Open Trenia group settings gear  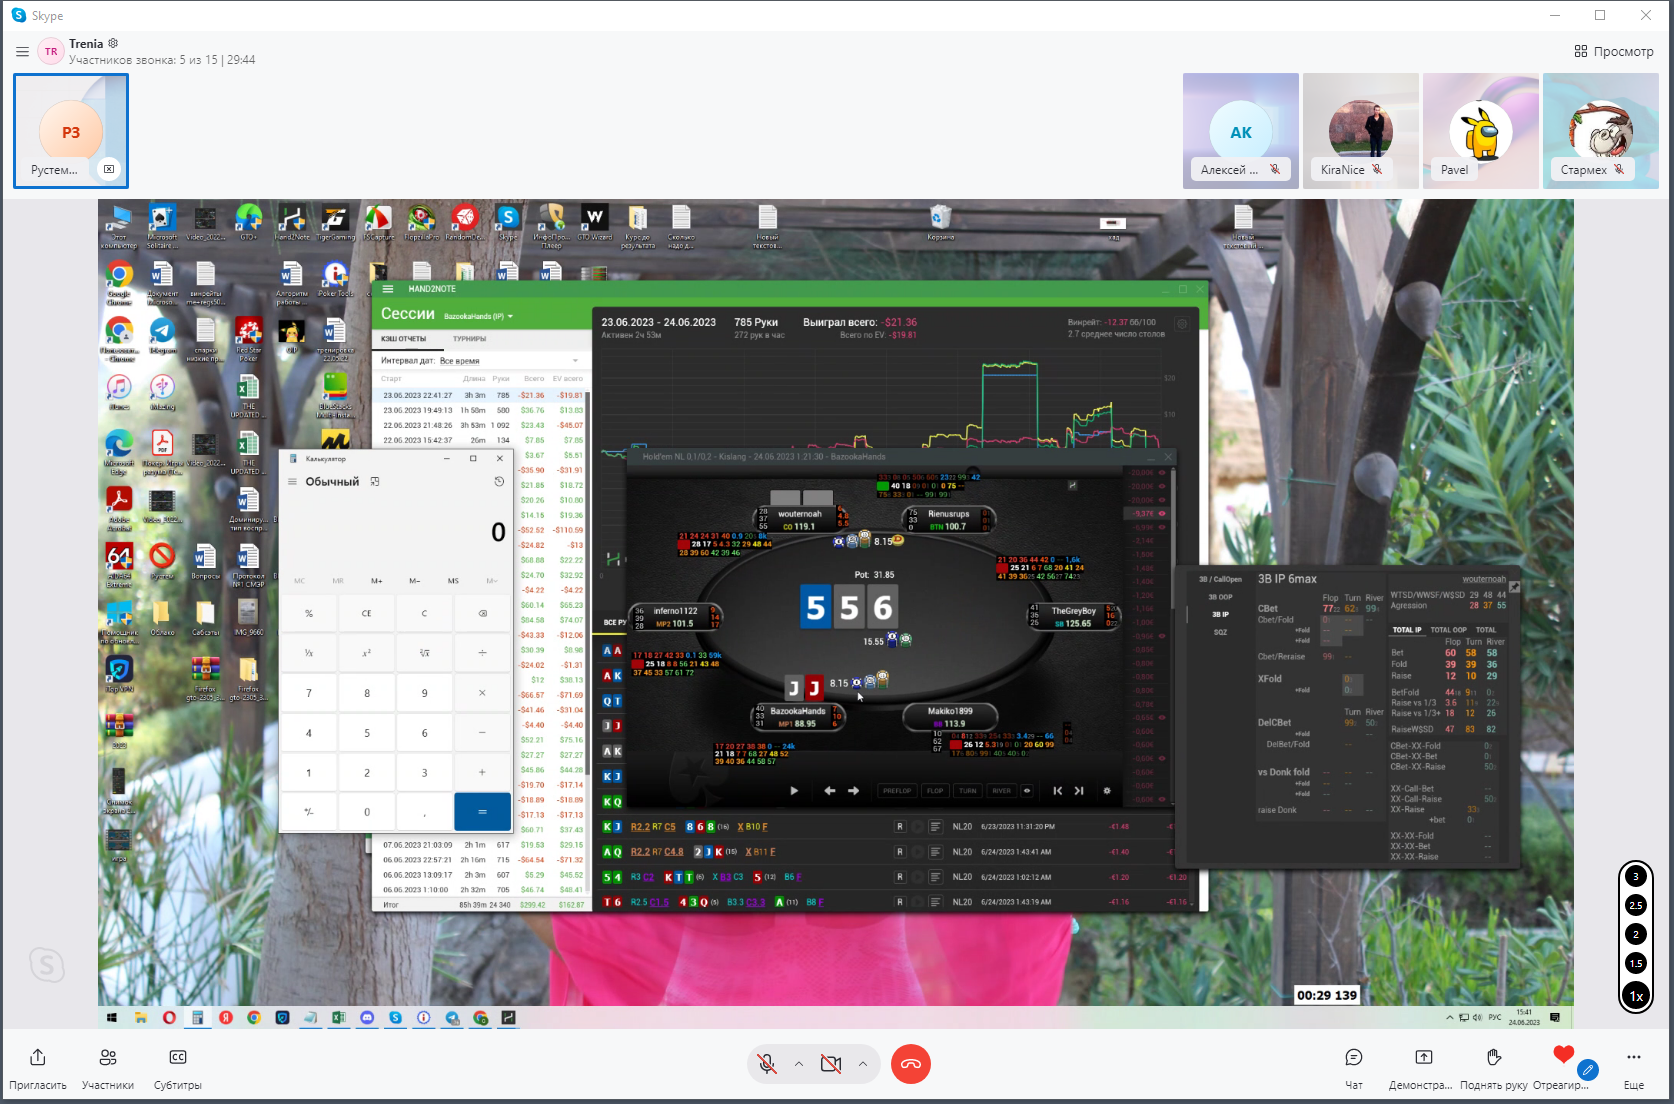(x=113, y=43)
